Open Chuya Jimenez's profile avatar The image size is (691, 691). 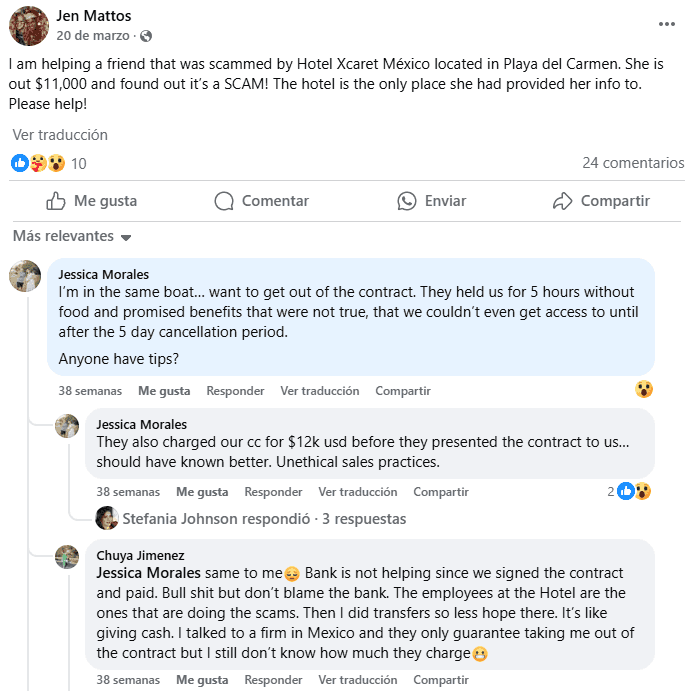tap(67, 557)
